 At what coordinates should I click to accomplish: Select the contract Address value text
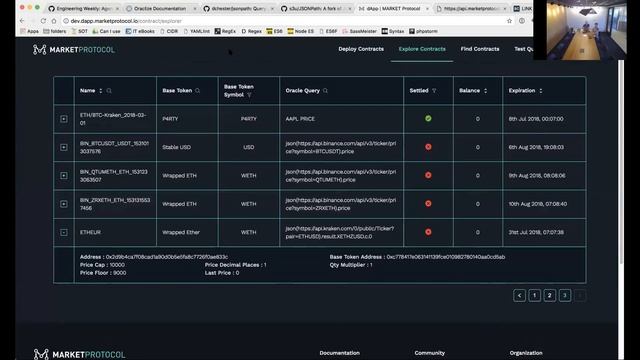[167, 257]
